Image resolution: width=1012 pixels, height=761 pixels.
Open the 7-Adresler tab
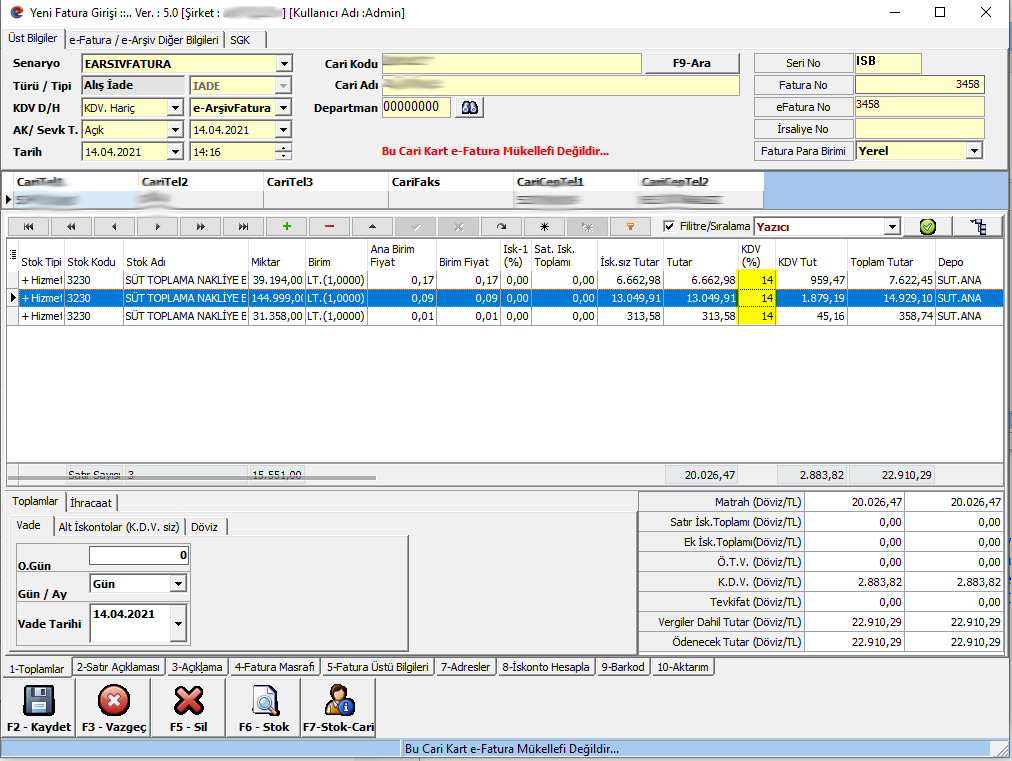[x=465, y=667]
